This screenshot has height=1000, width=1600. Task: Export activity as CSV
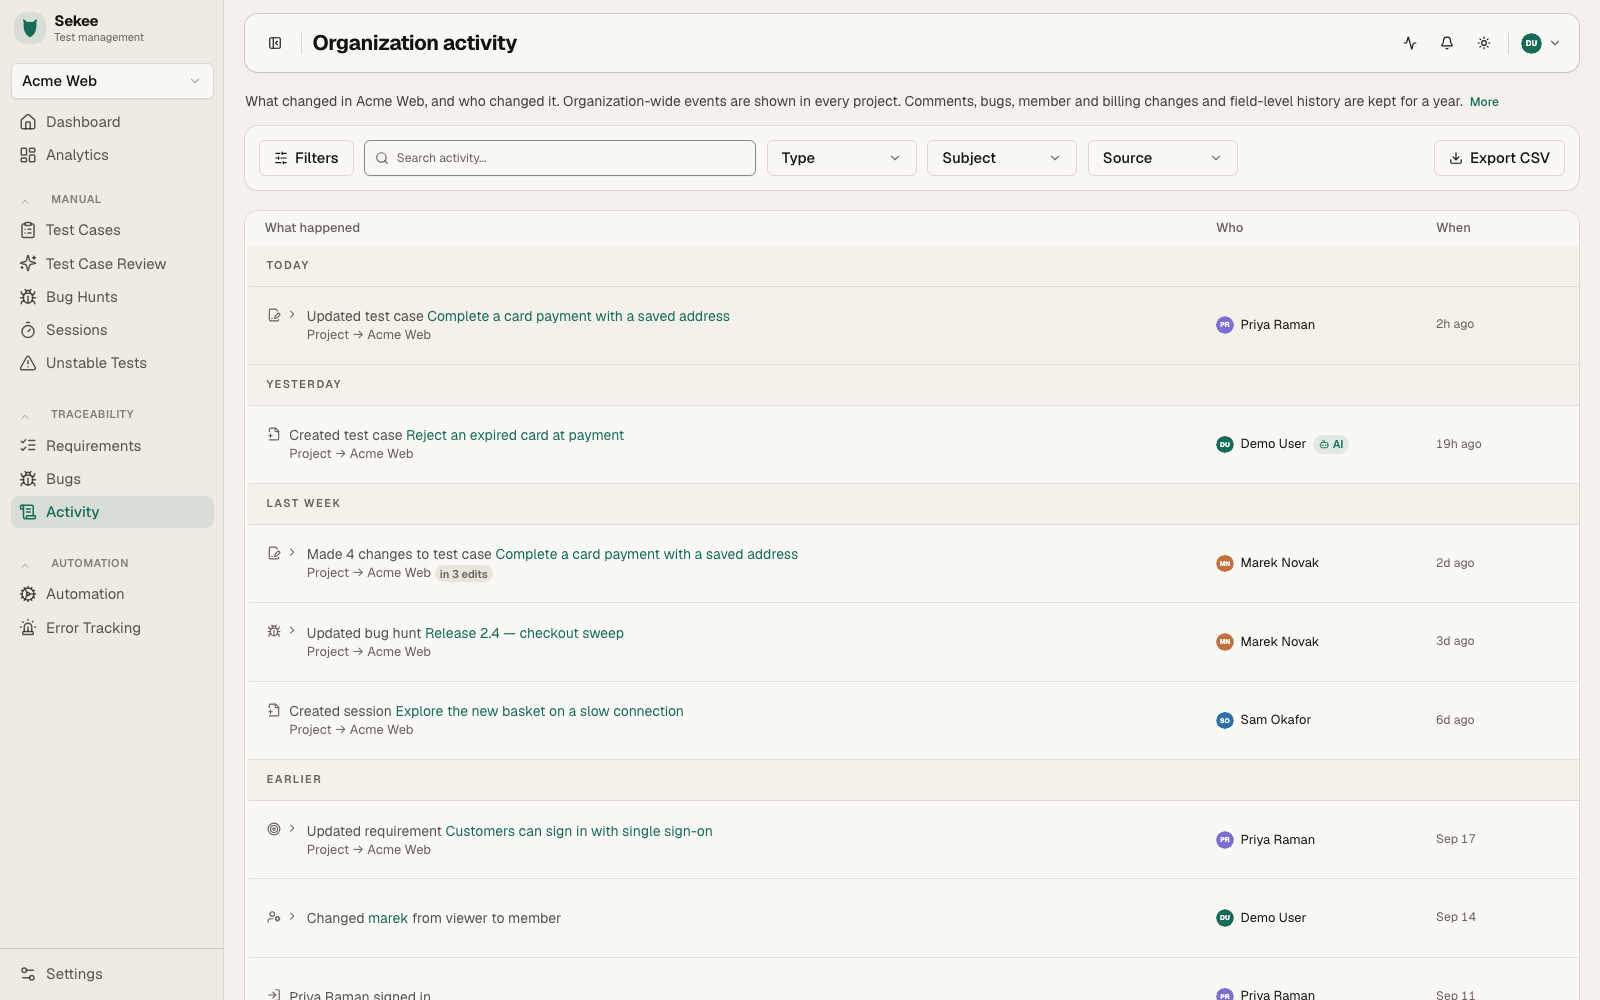pyautogui.click(x=1499, y=158)
